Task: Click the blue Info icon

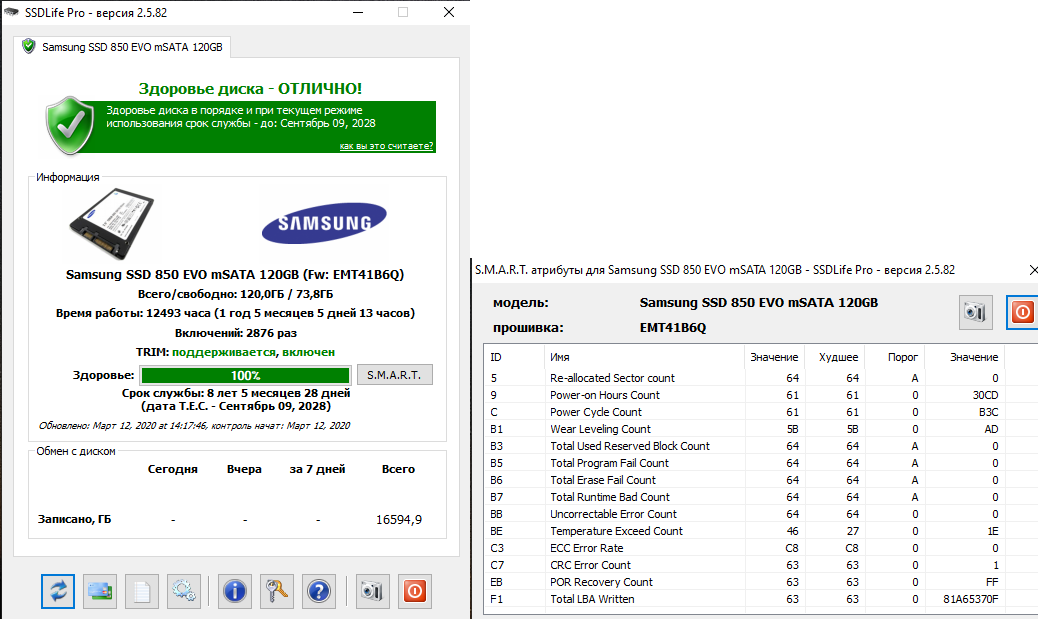Action: pos(235,590)
